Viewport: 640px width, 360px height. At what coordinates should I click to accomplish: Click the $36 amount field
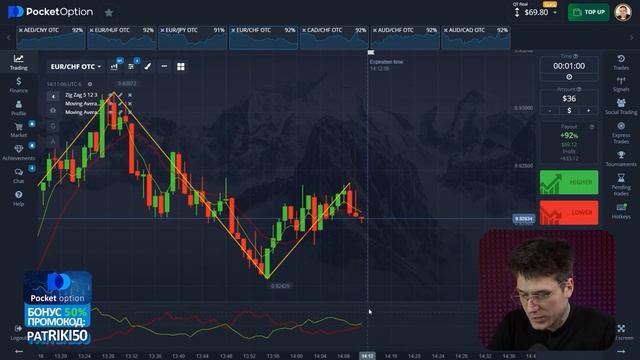coord(569,98)
